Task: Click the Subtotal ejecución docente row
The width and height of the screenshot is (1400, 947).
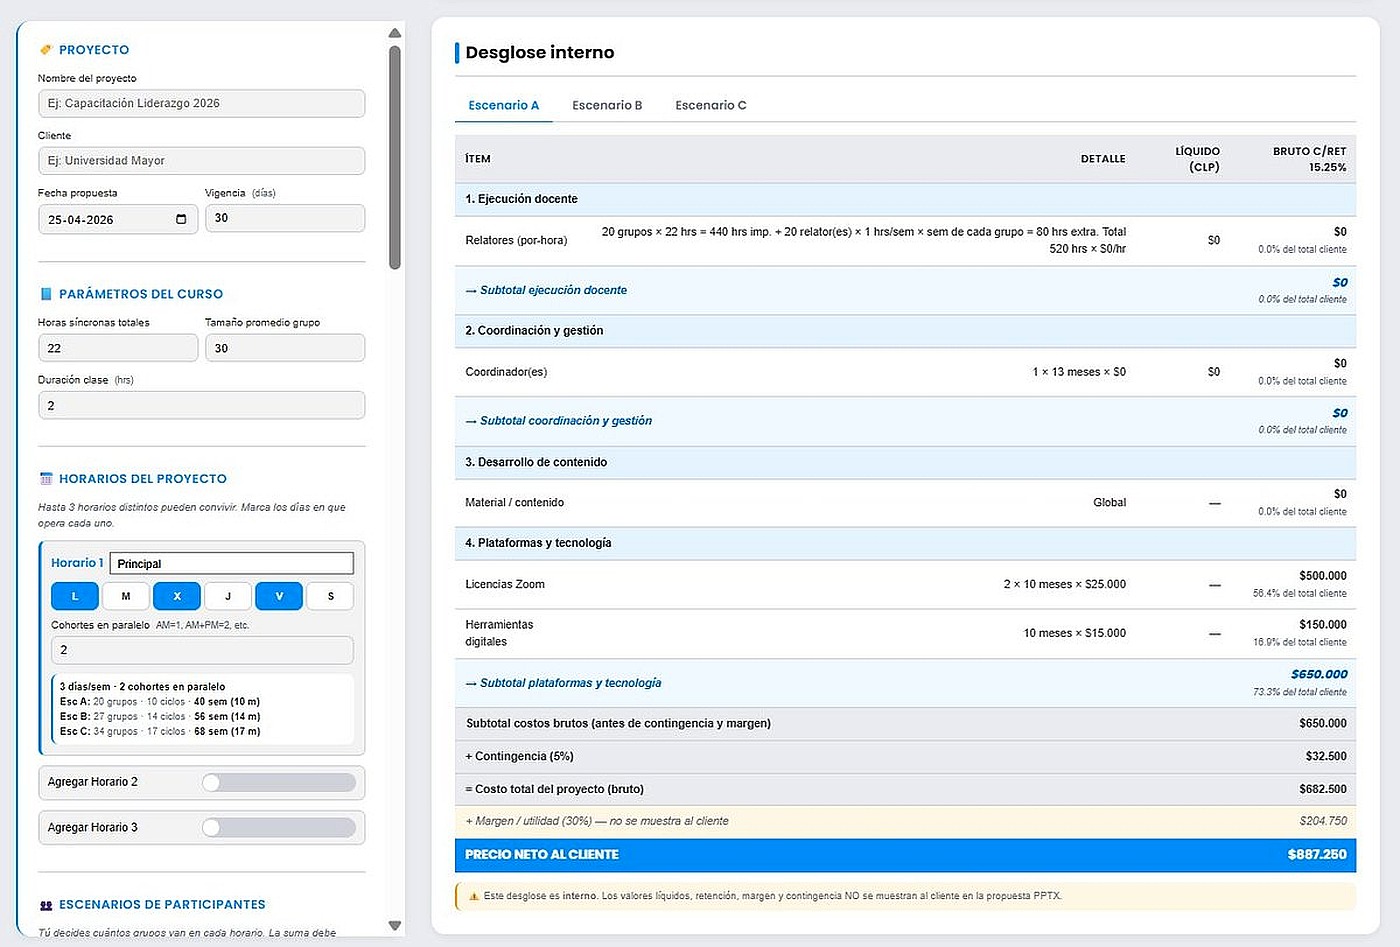Action: tap(905, 290)
